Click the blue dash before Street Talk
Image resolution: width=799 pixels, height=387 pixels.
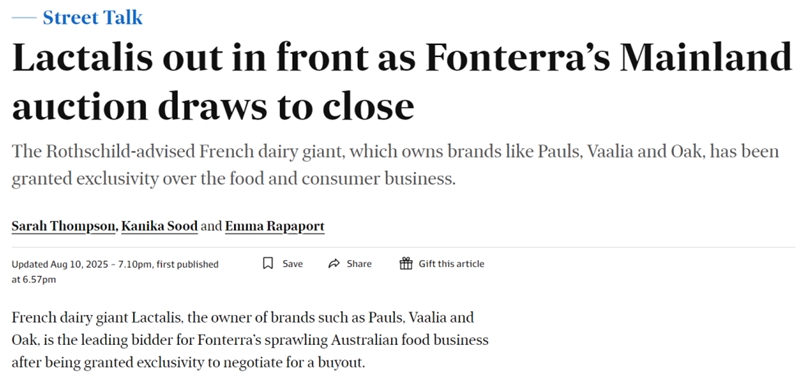(24, 18)
